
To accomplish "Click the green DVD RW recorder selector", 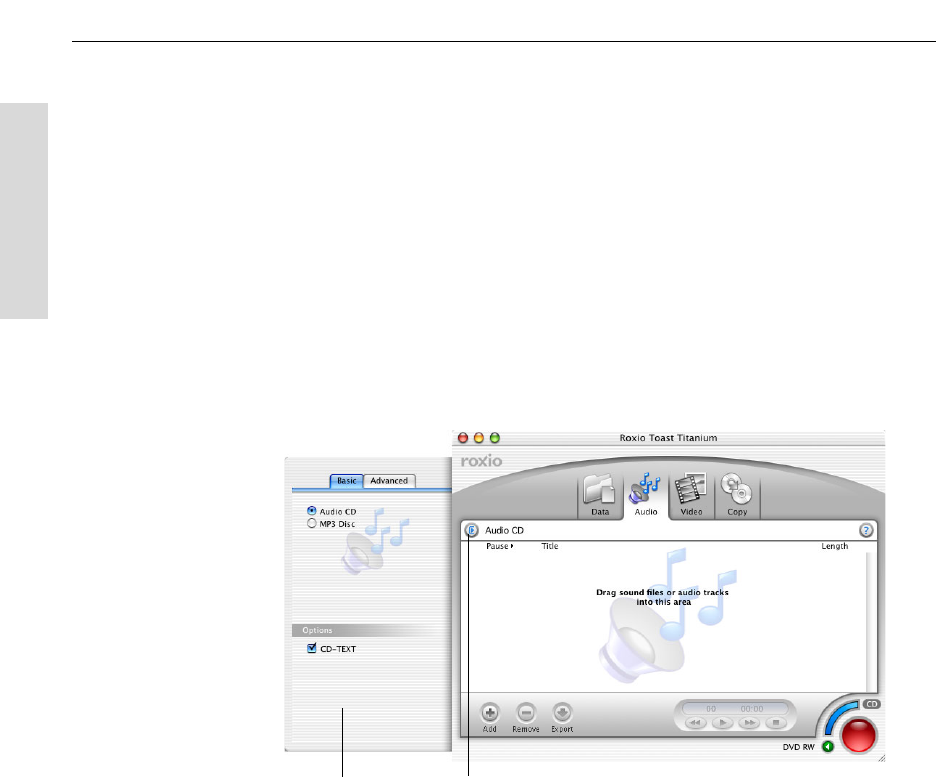I will (x=828, y=747).
